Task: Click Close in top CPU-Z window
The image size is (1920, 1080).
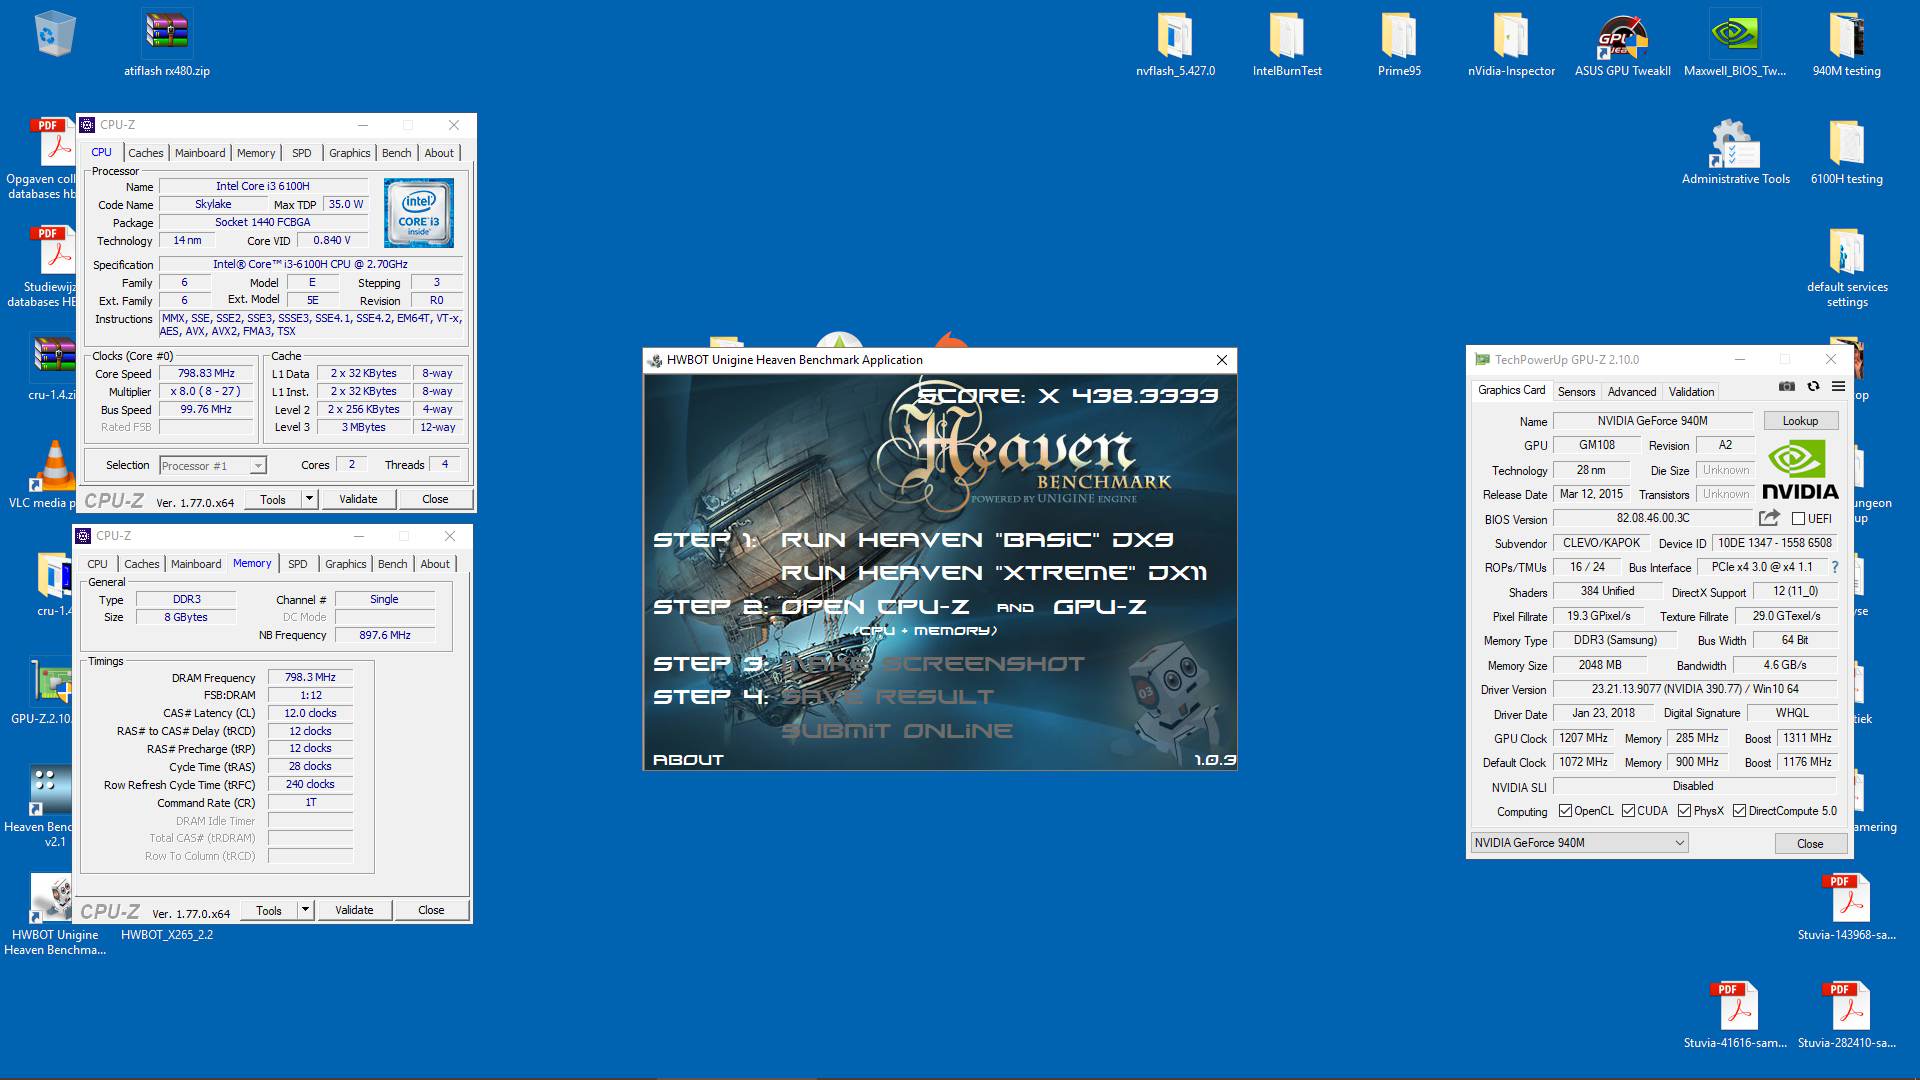Action: 435,499
